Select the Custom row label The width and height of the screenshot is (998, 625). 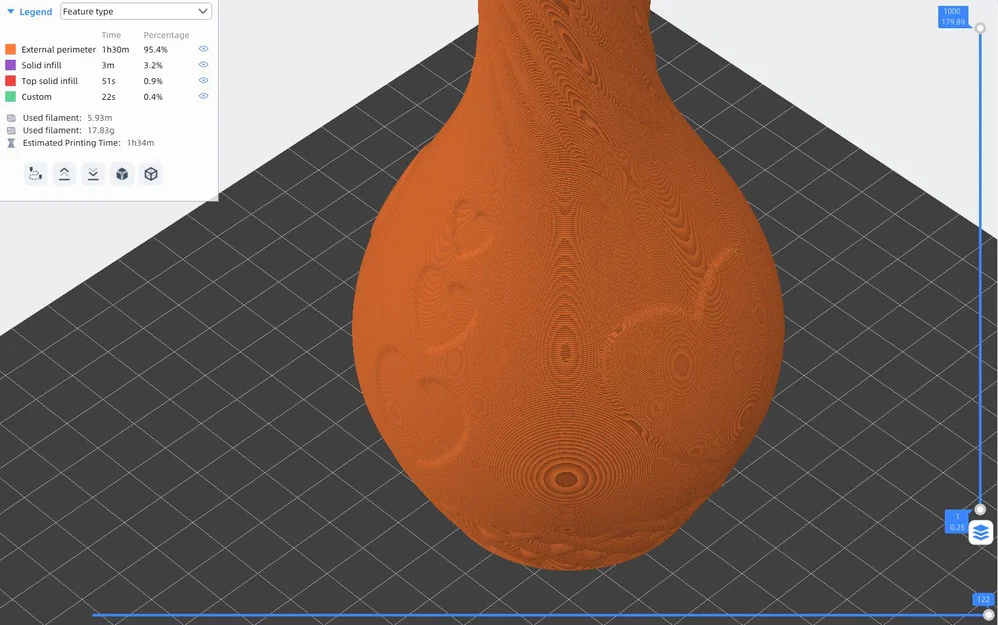pos(36,97)
